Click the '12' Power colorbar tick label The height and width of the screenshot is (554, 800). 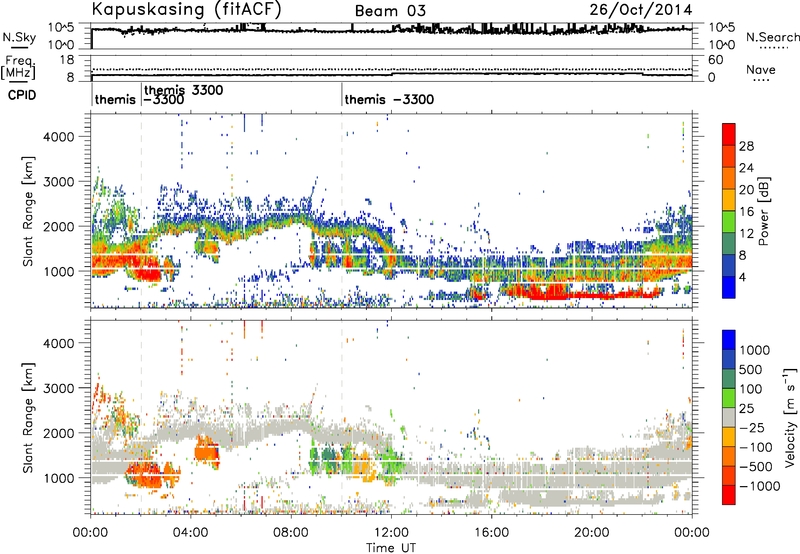tap(746, 234)
